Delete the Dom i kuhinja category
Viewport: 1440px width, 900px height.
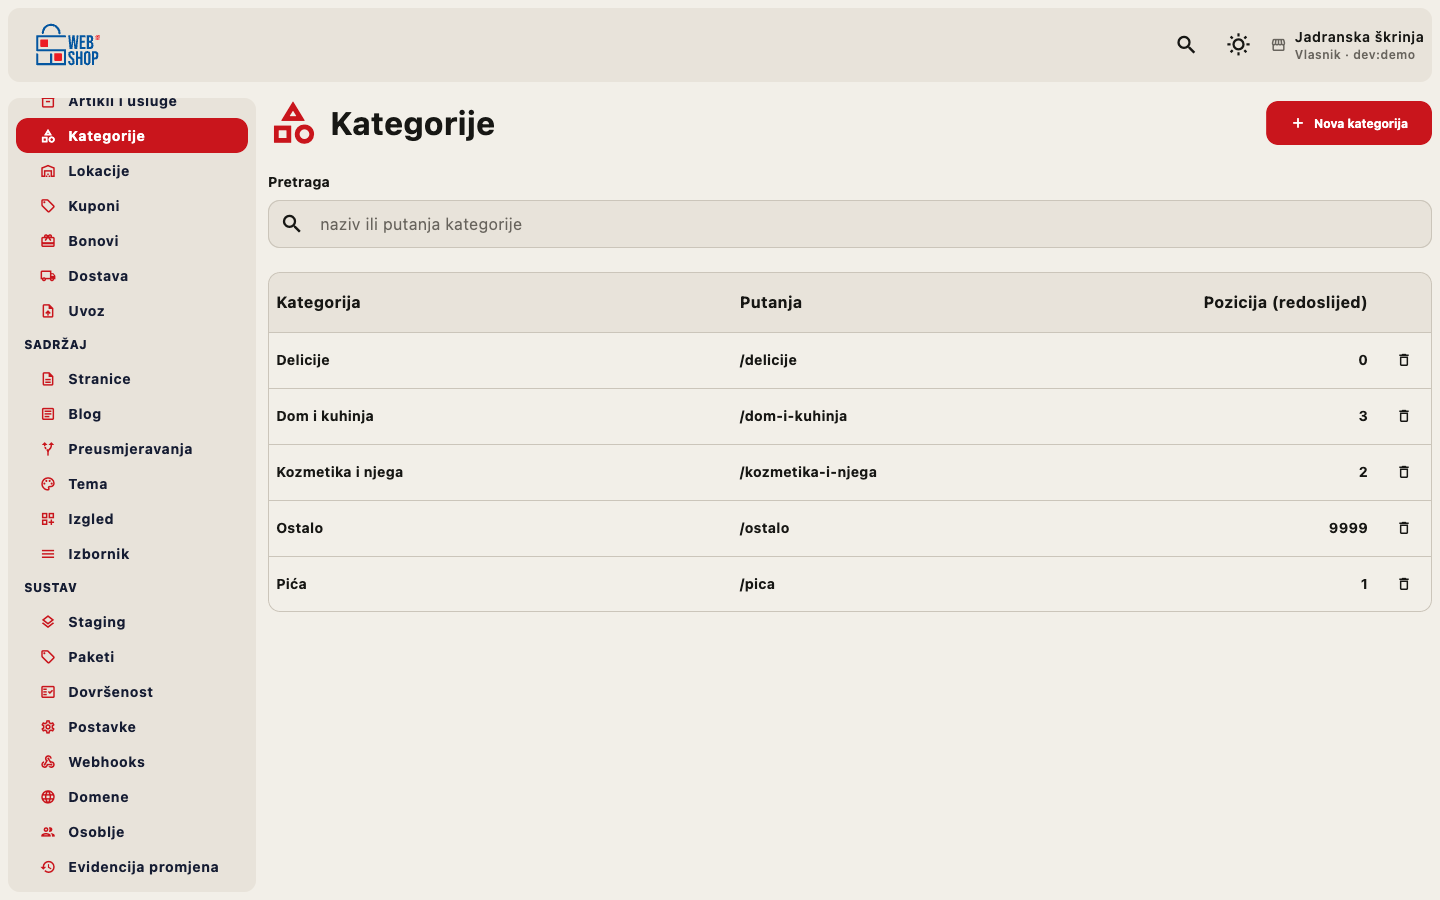[1403, 416]
